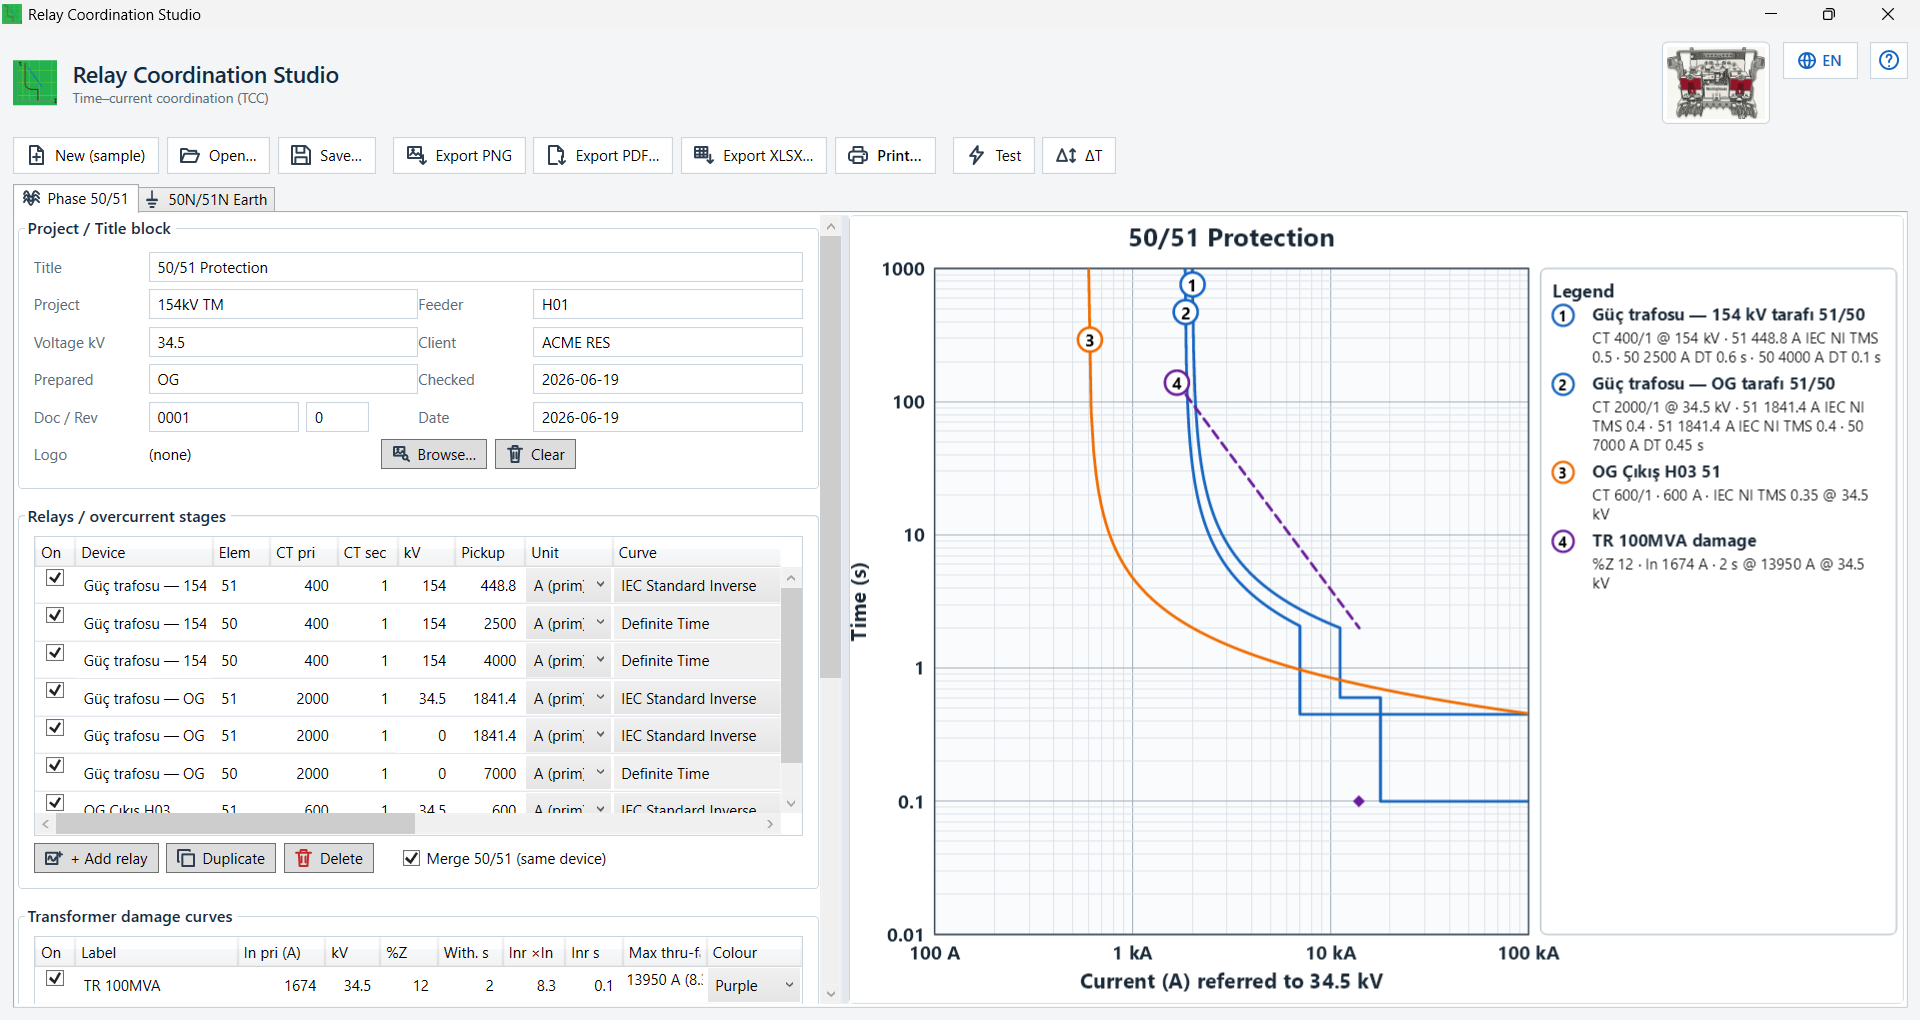Screen dimensions: 1920x1020
Task: Click the Clear logo trash icon
Action: (515, 454)
